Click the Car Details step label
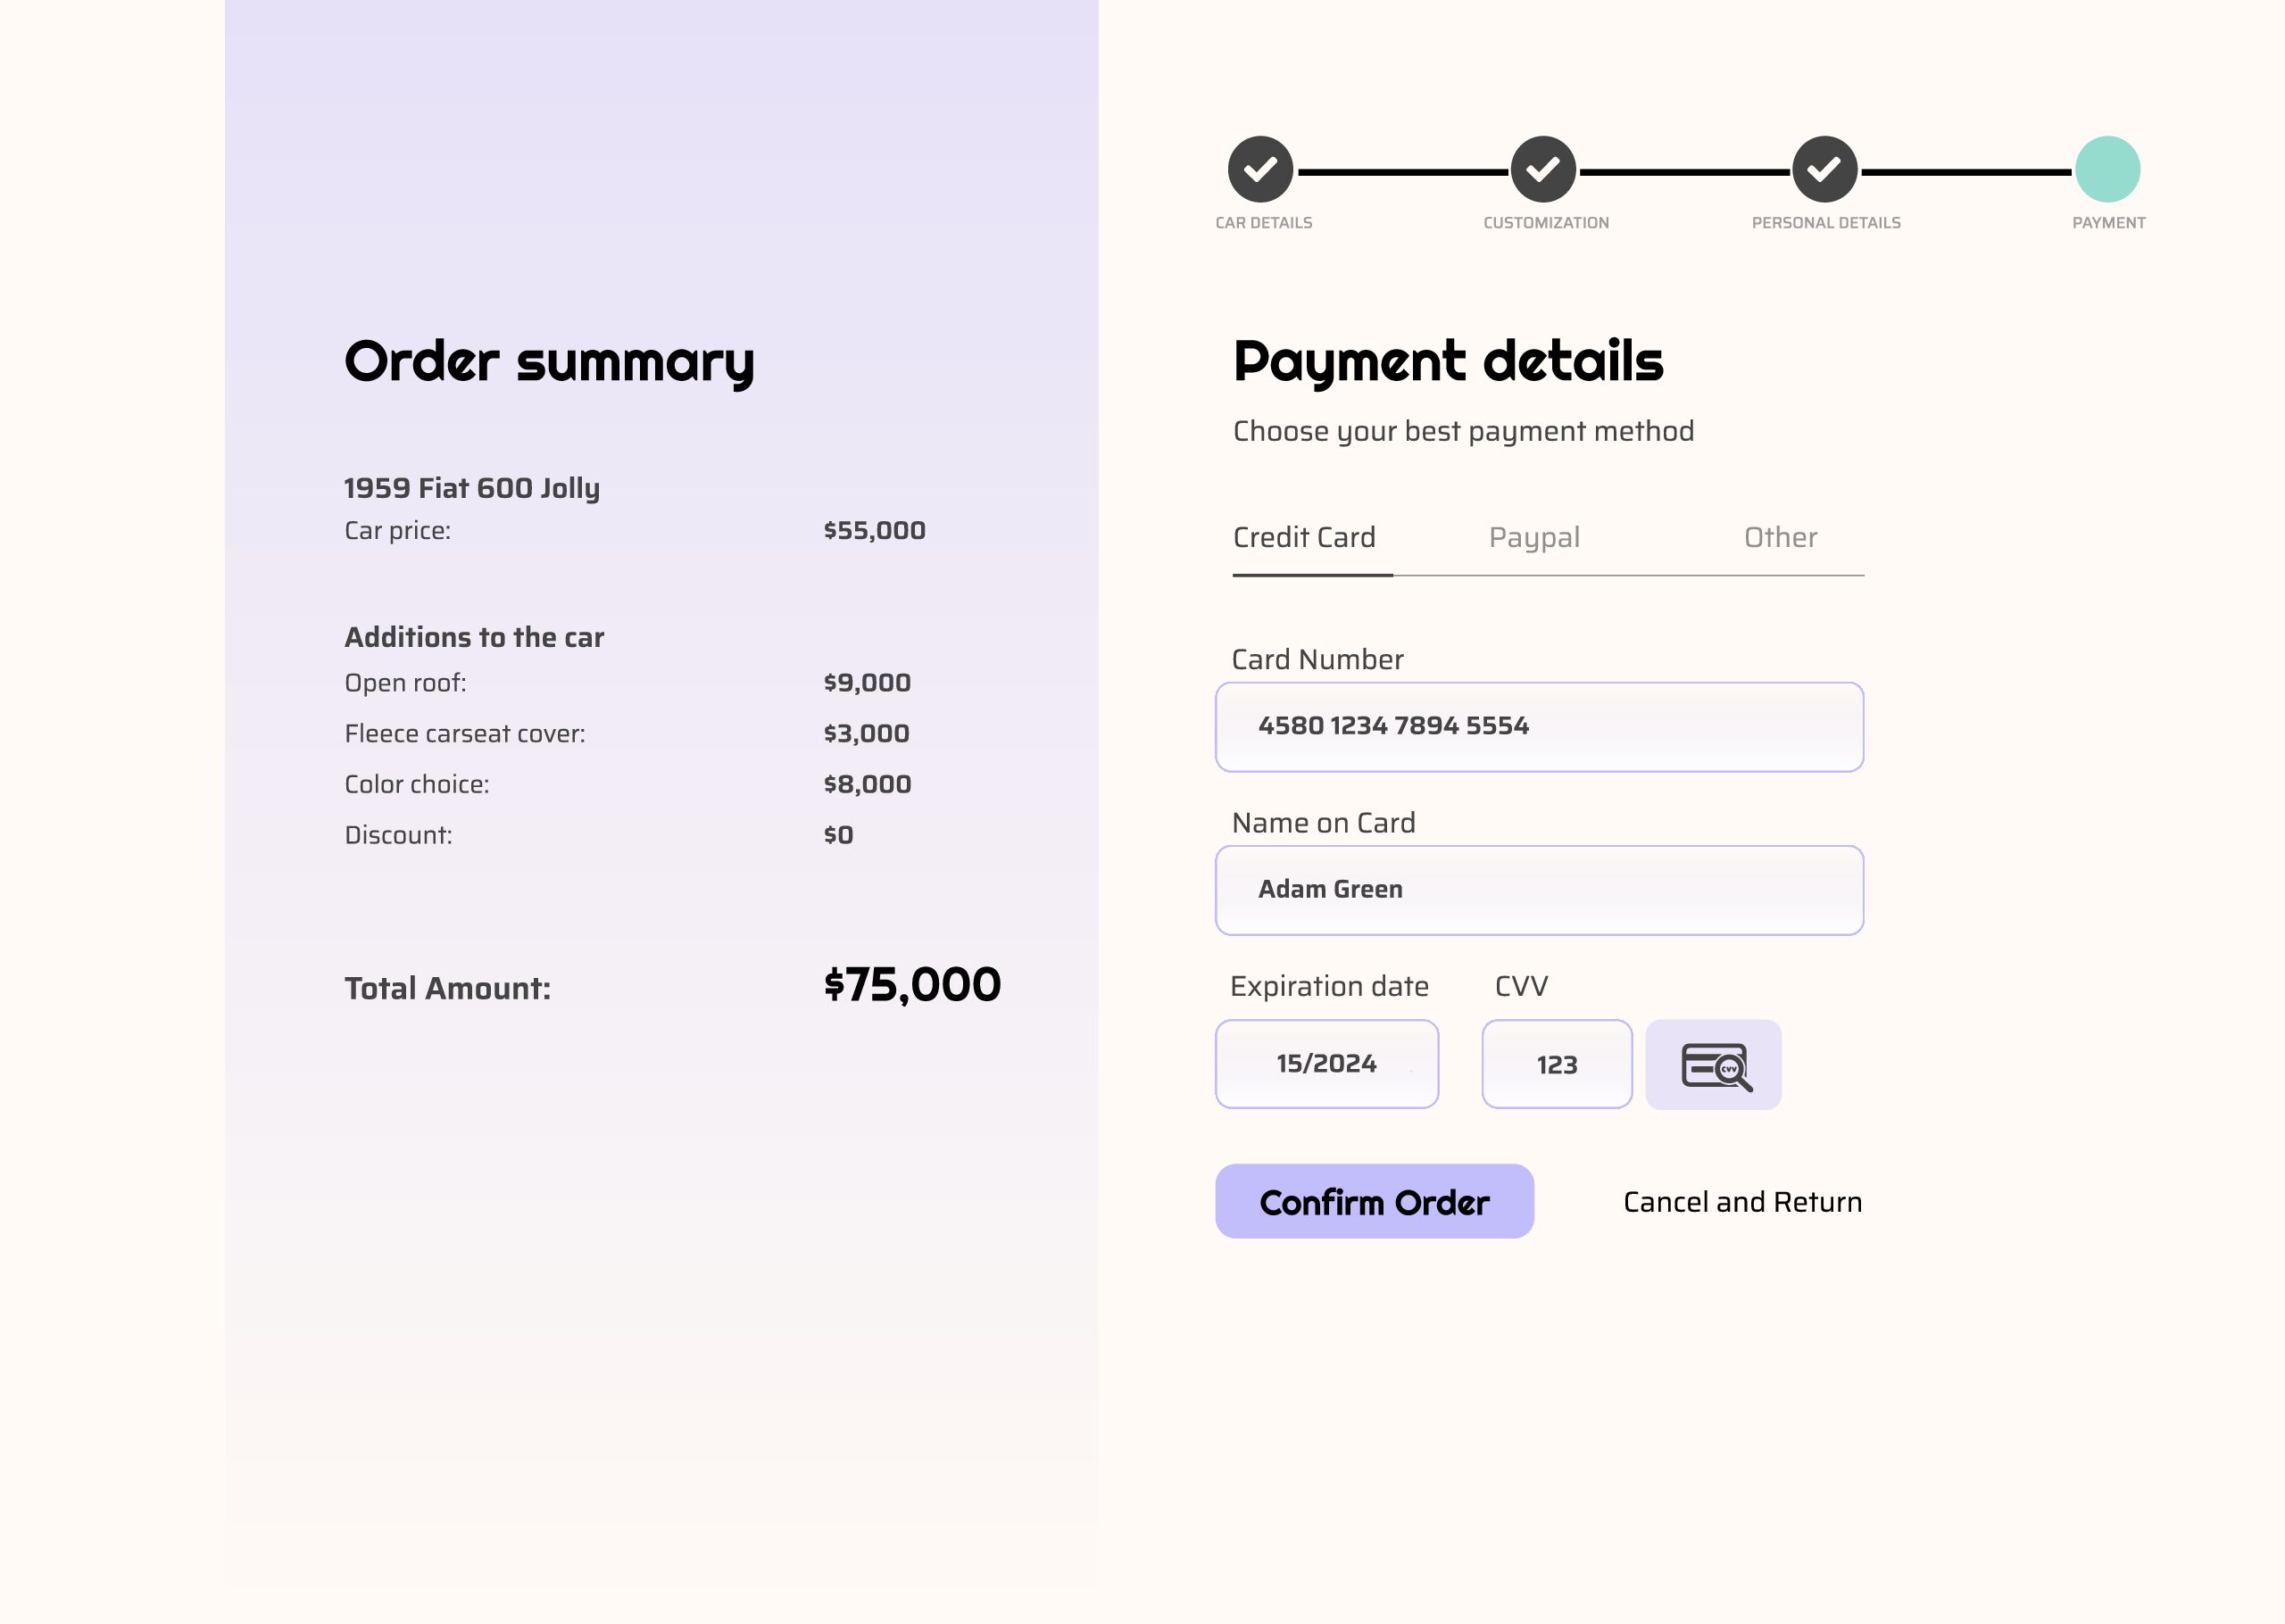Viewport: 2285px width, 1624px height. (1263, 223)
